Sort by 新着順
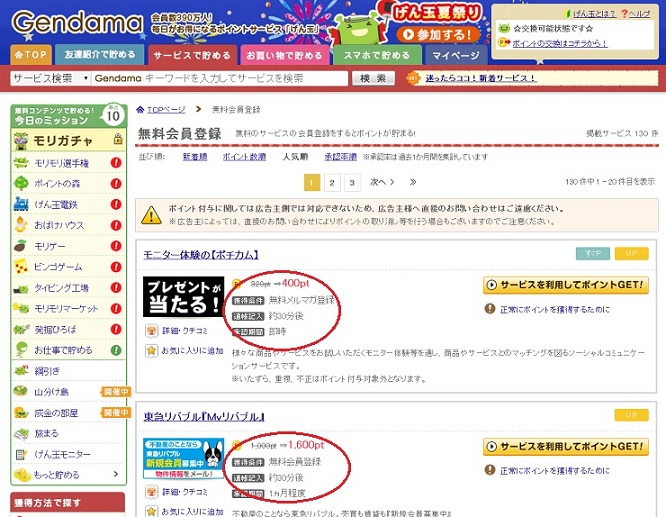 click(x=195, y=157)
